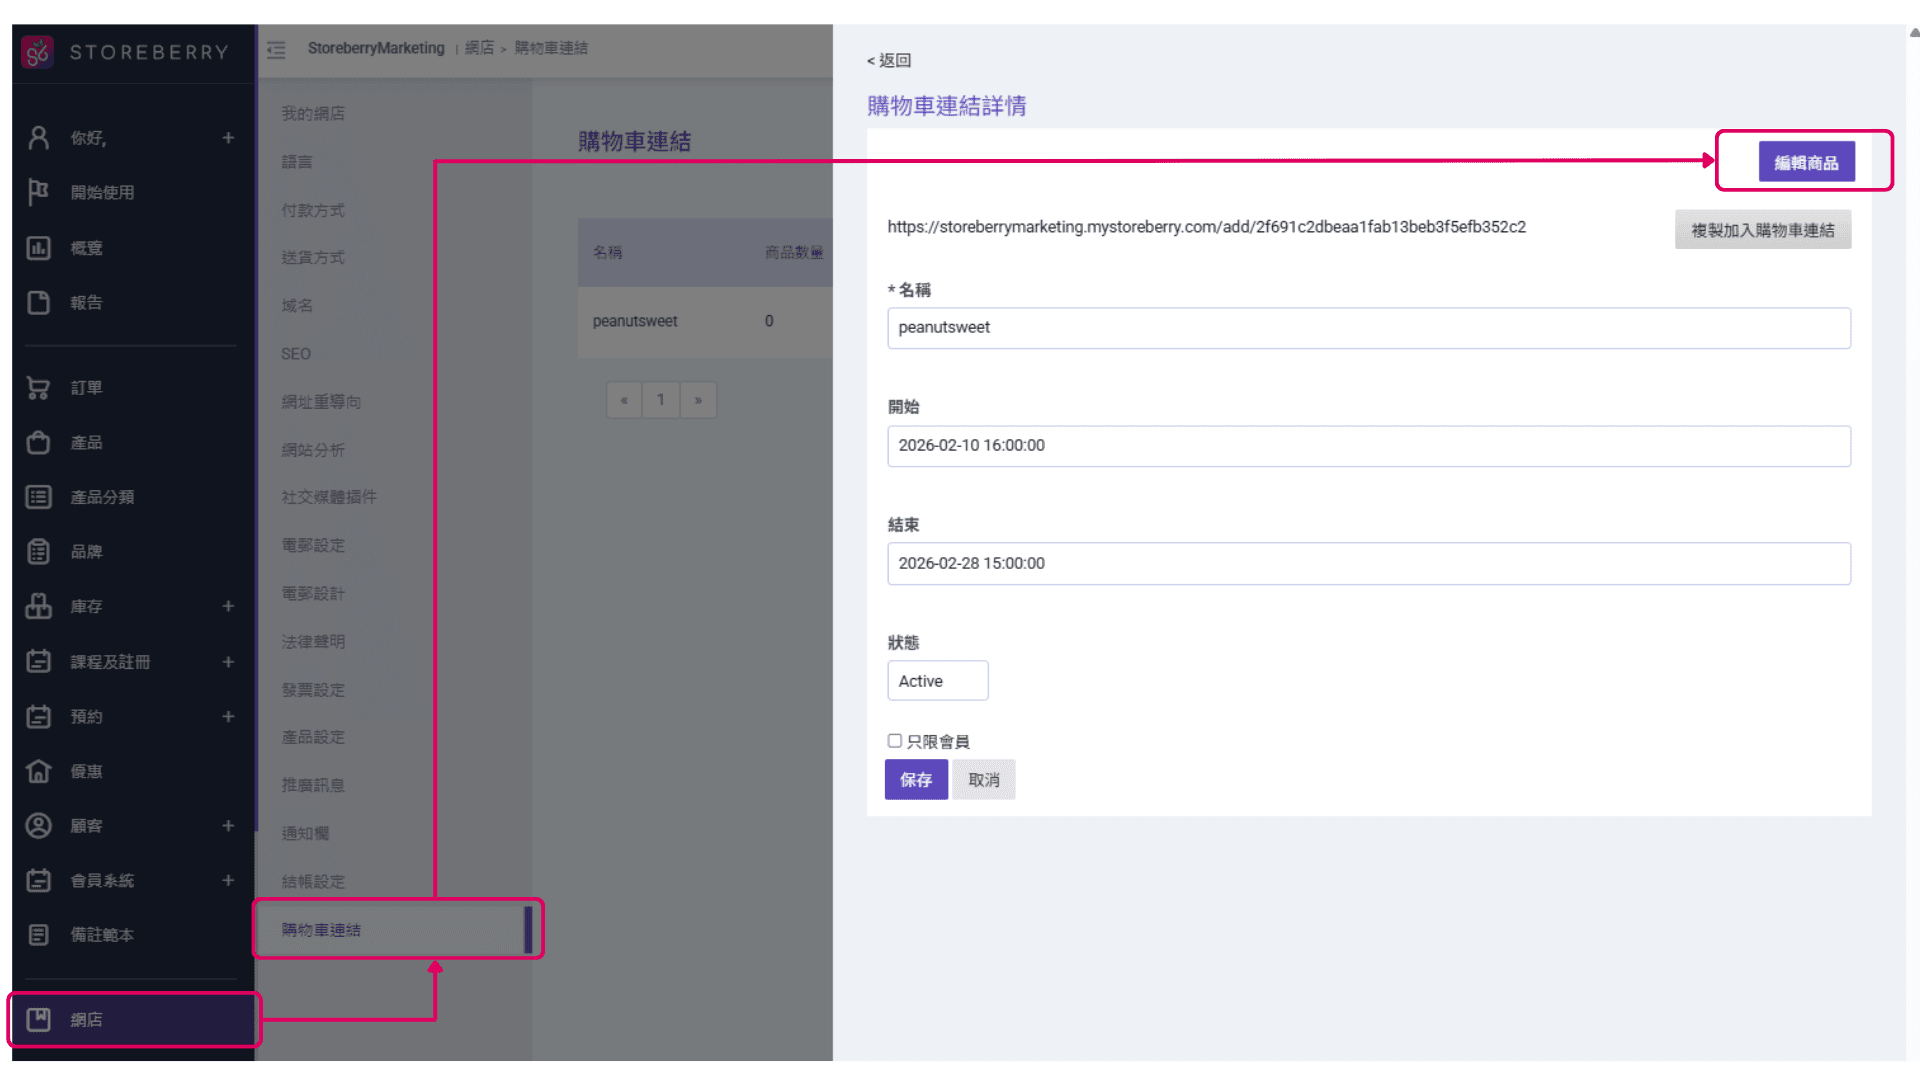The width and height of the screenshot is (1920, 1080).
Task: Click the 顧客 customer profile icon
Action: 38,826
